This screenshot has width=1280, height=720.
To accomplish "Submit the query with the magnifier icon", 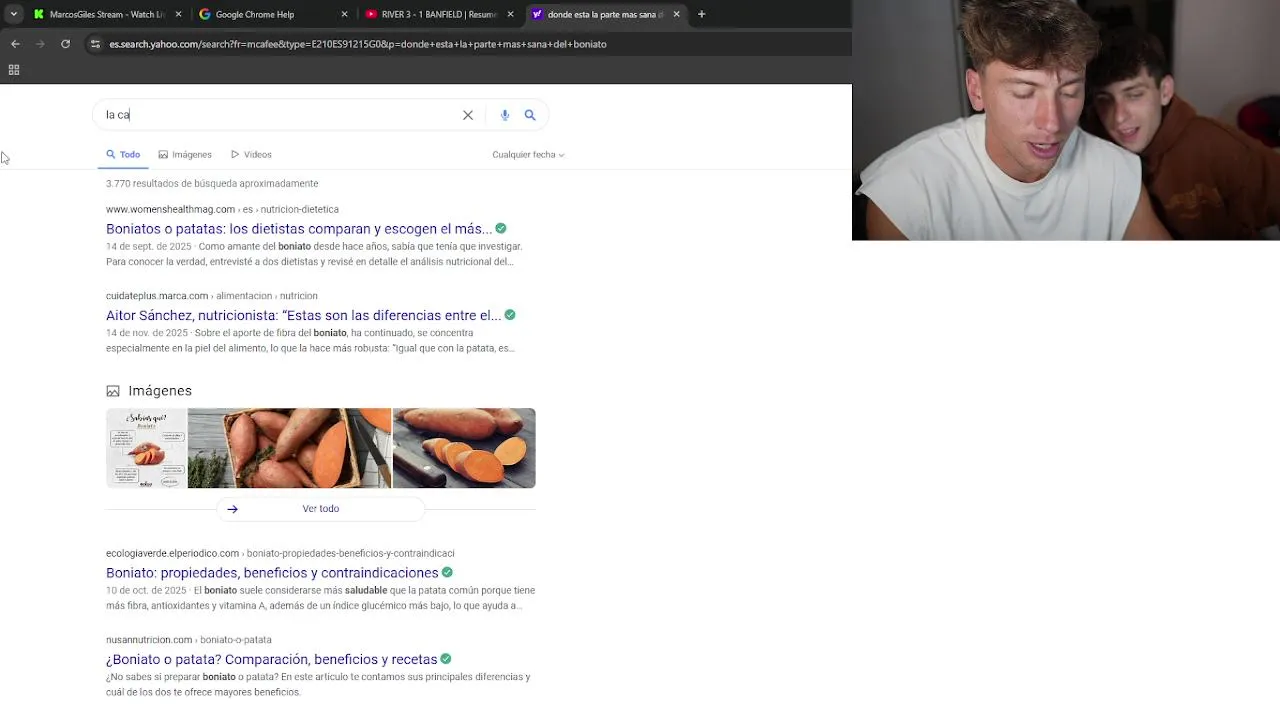I will [530, 115].
